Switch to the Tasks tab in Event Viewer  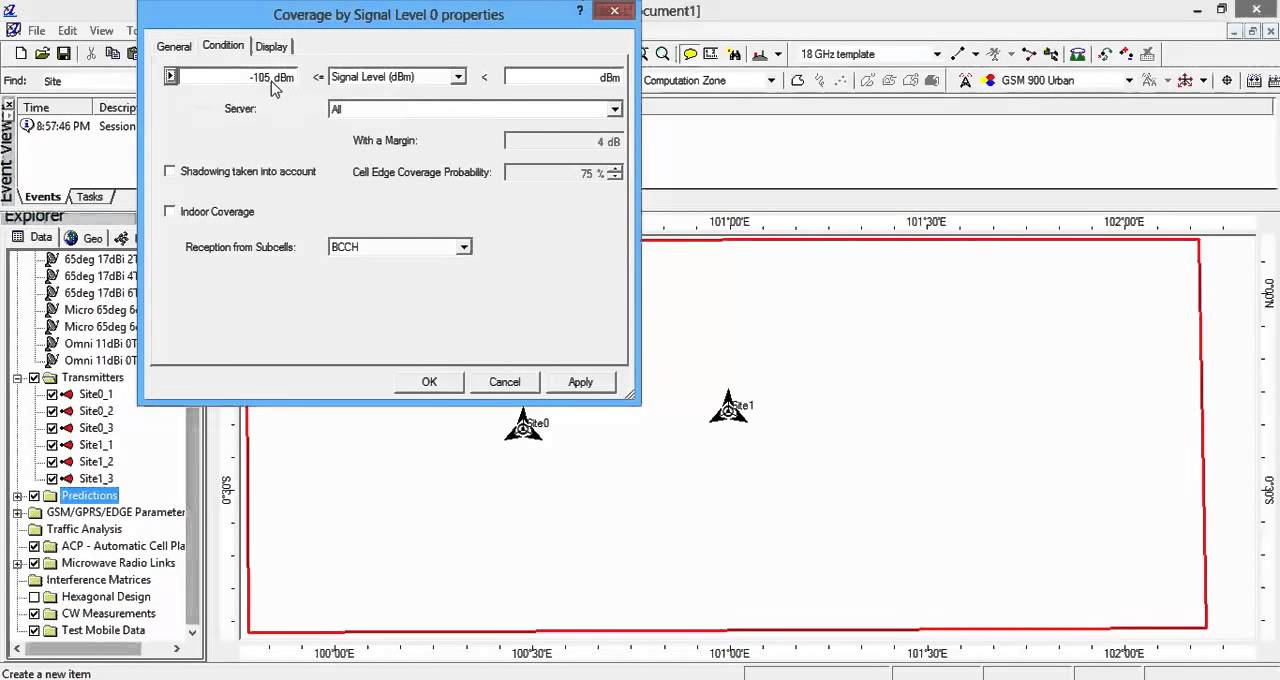point(89,197)
